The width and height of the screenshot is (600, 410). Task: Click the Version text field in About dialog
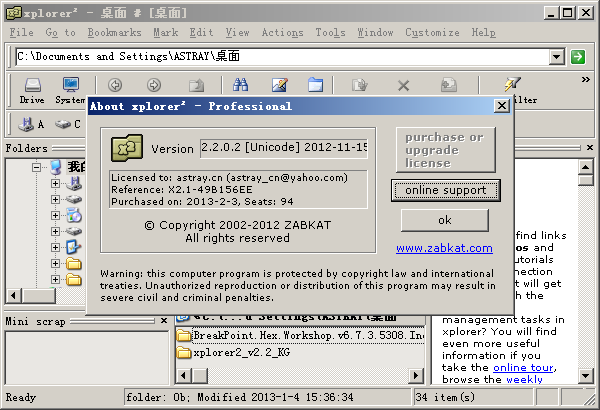(284, 147)
